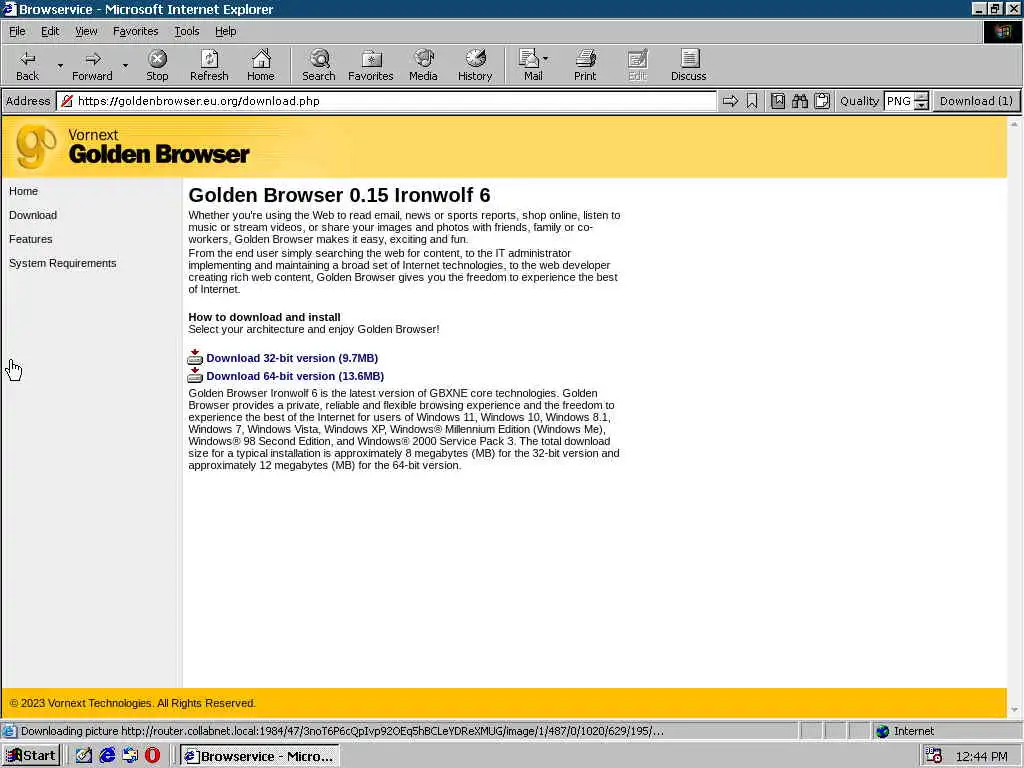Open the View menu
Screen dimensions: 1024x768
(86, 31)
